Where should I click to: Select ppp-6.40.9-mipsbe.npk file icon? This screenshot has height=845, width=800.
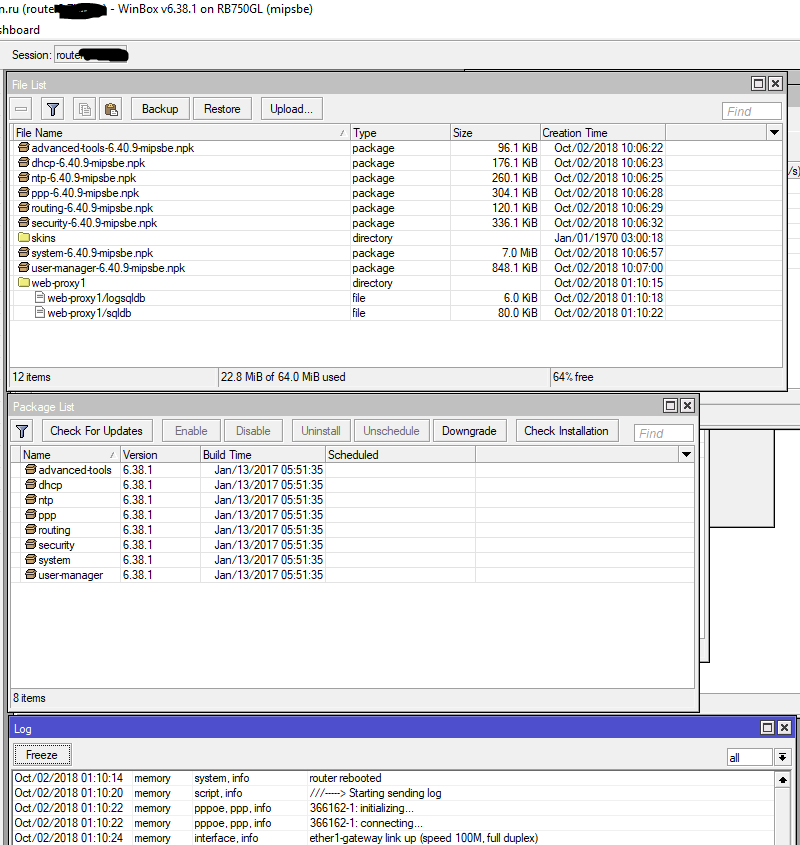pyautogui.click(x=24, y=192)
